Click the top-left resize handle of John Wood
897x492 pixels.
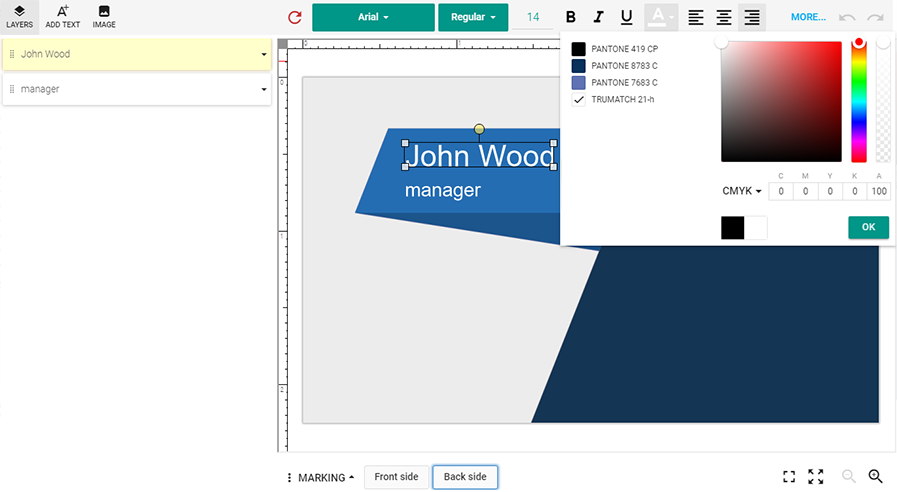pos(405,143)
